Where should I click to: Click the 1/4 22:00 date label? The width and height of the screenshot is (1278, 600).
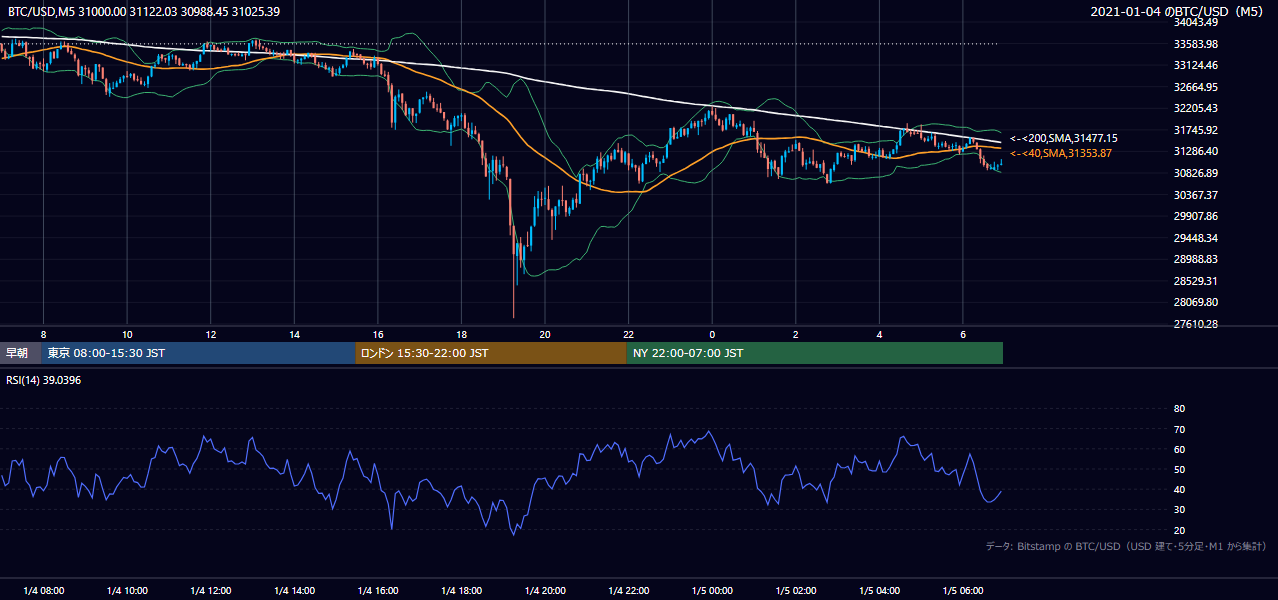[x=629, y=590]
